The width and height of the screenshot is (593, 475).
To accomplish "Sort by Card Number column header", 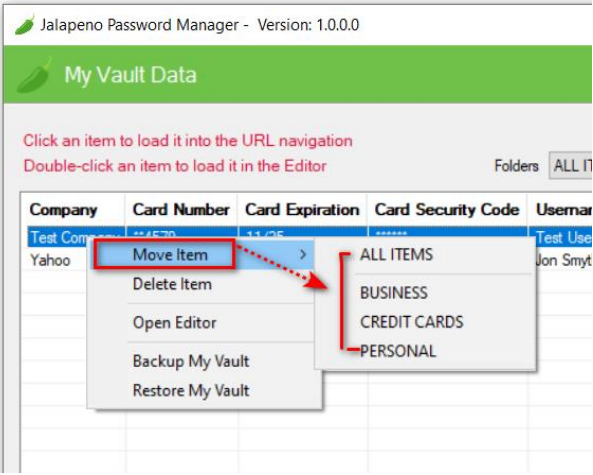I will [182, 210].
